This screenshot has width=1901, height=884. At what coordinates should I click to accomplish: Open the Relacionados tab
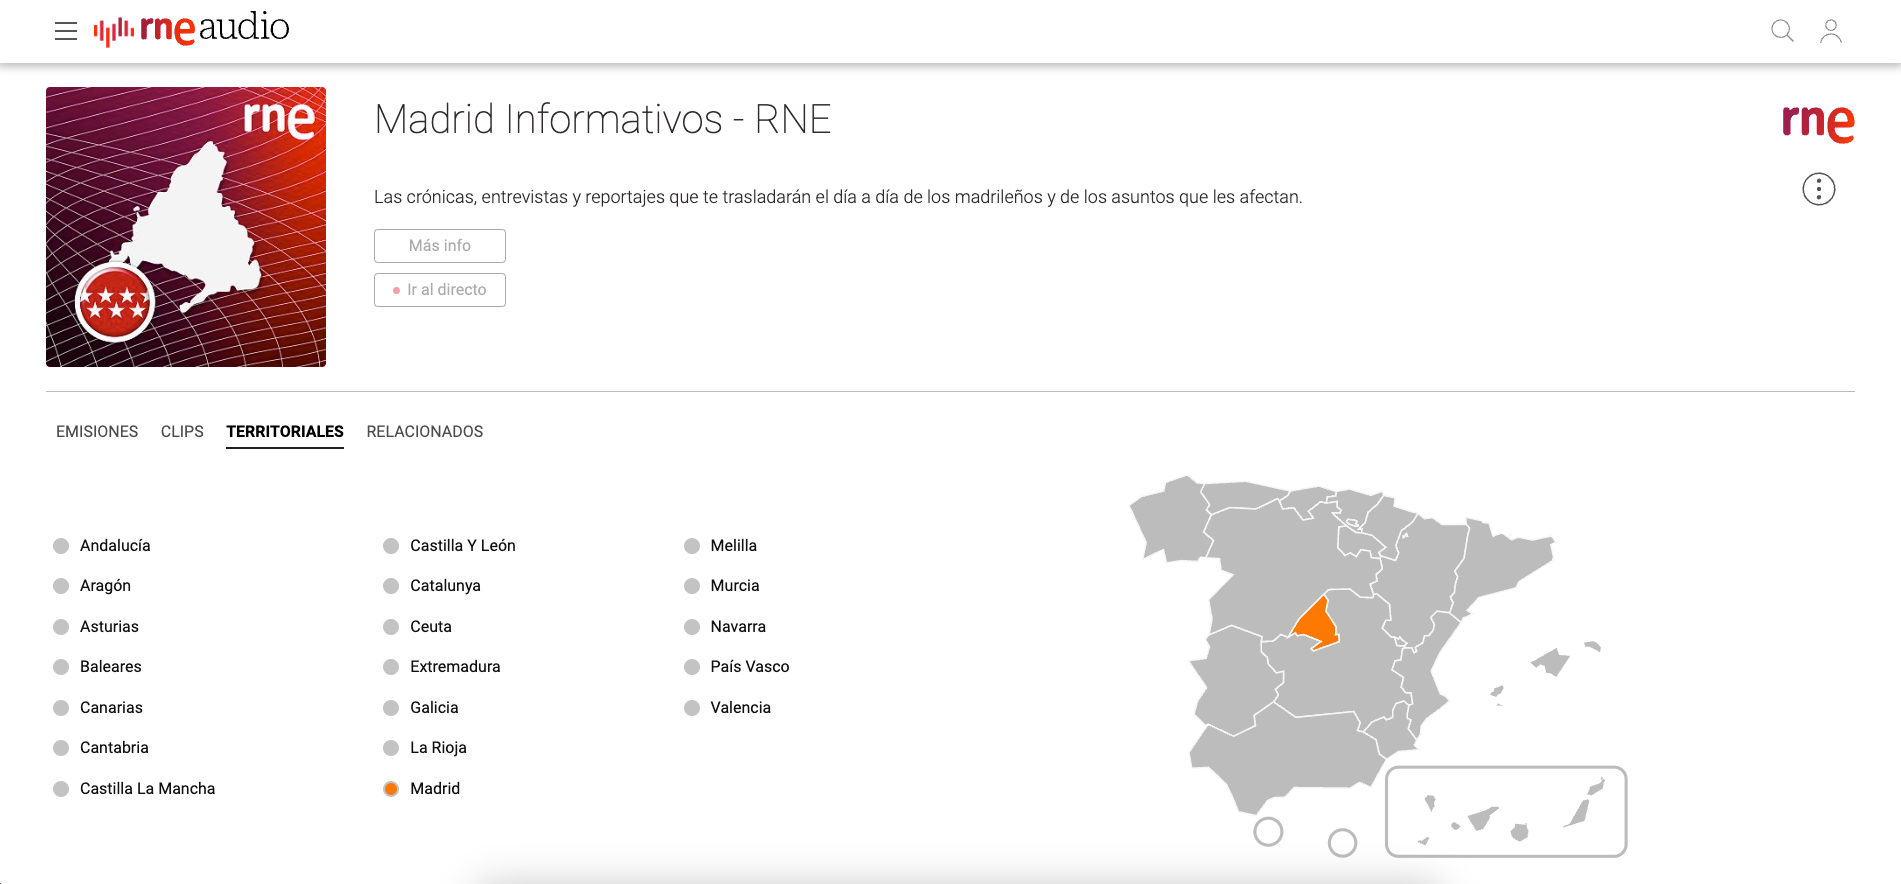(425, 431)
